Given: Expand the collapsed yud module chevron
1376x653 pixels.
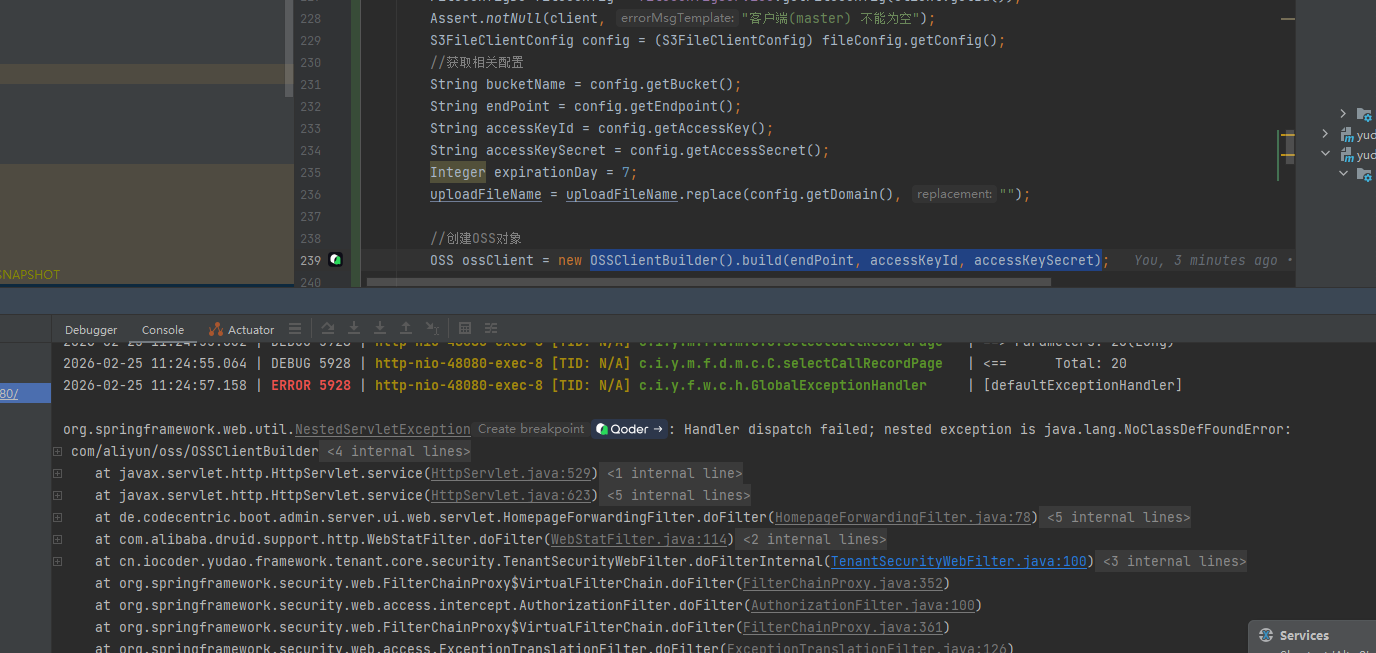Looking at the screenshot, I should pyautogui.click(x=1326, y=134).
